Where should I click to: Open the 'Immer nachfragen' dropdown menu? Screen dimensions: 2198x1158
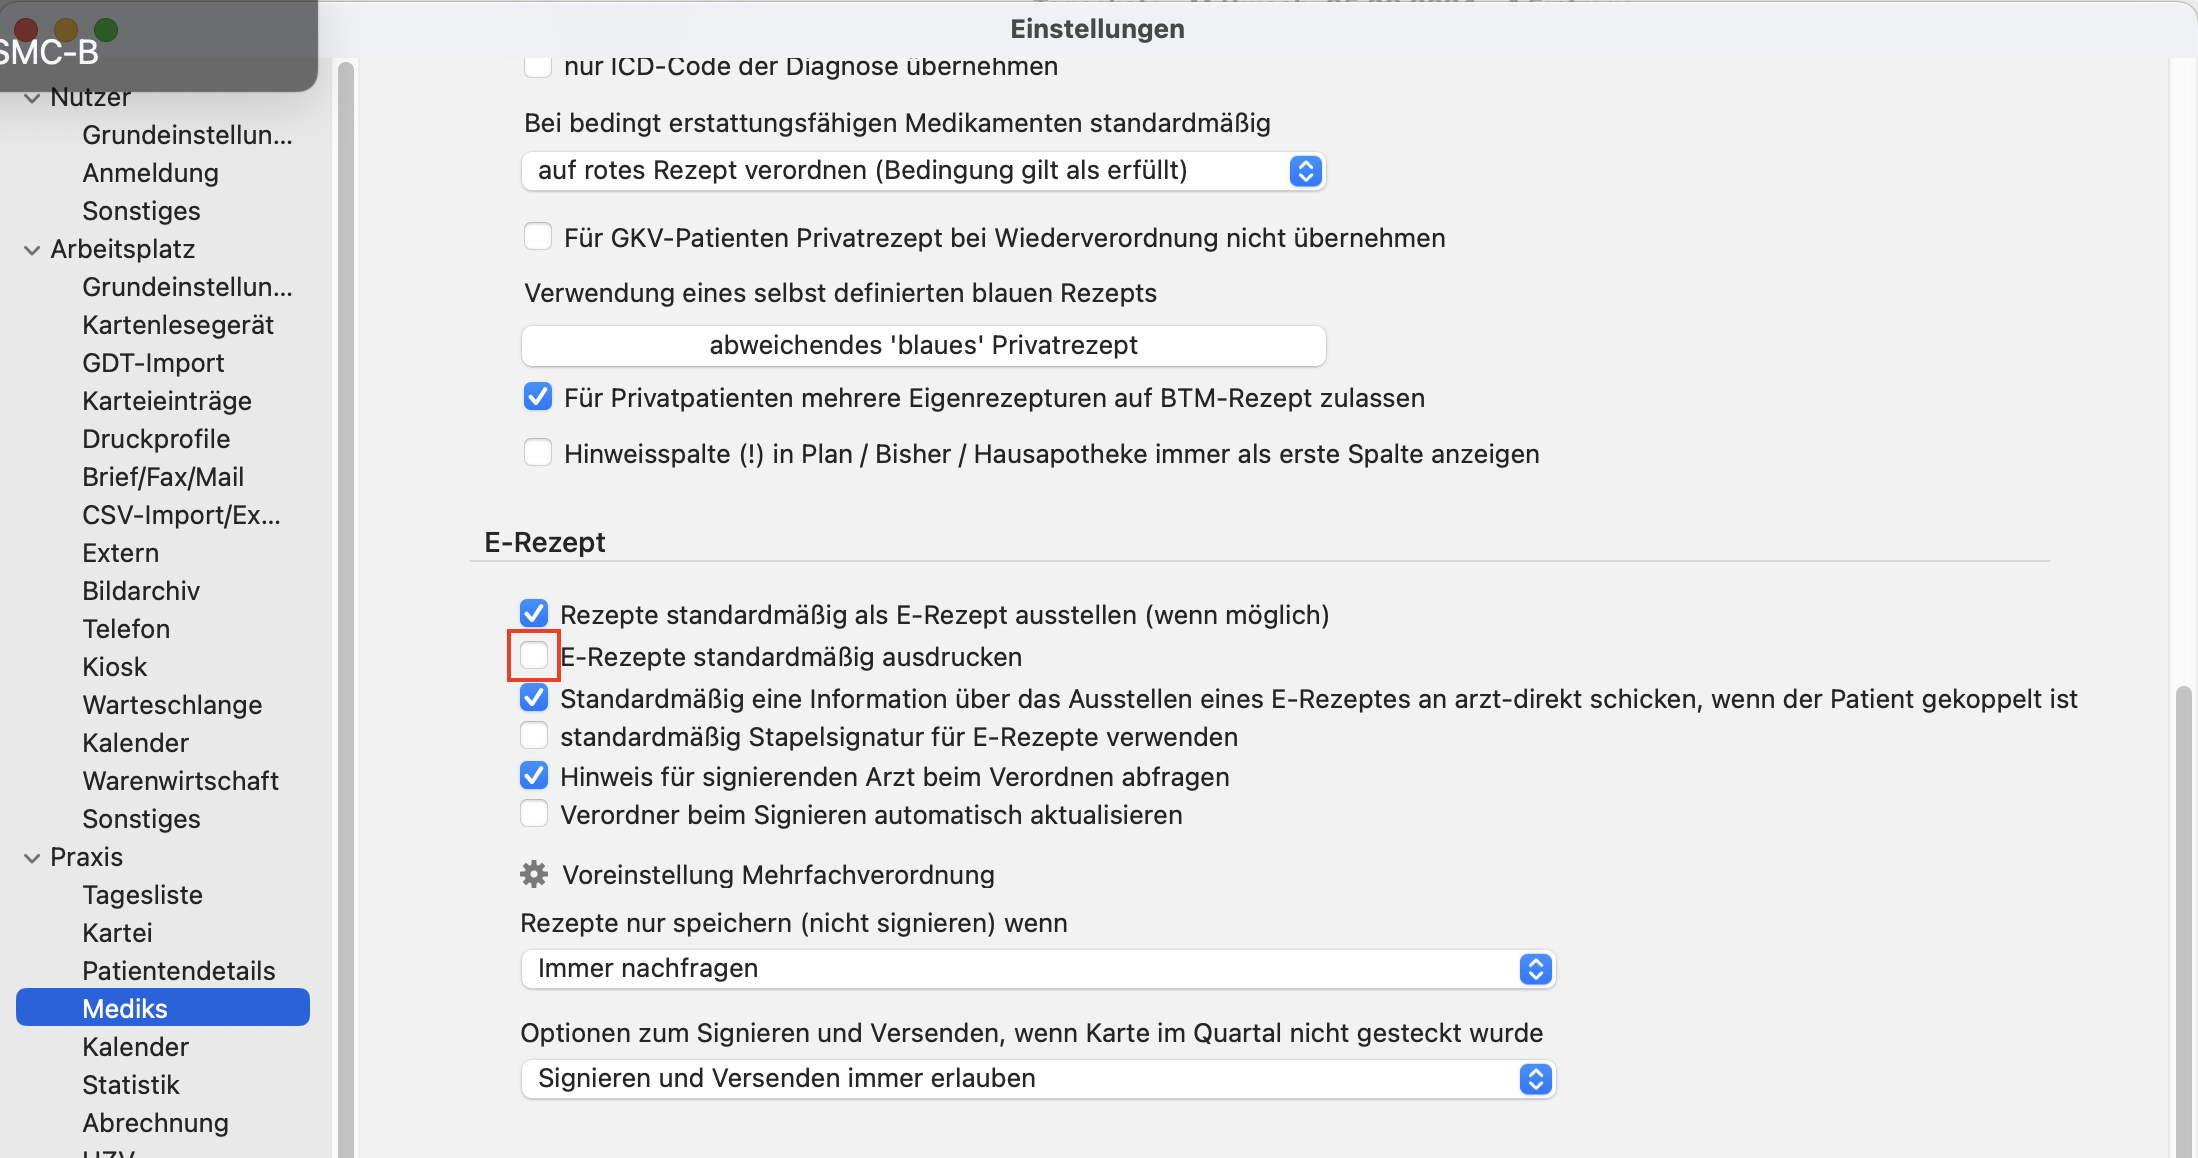(x=1038, y=969)
